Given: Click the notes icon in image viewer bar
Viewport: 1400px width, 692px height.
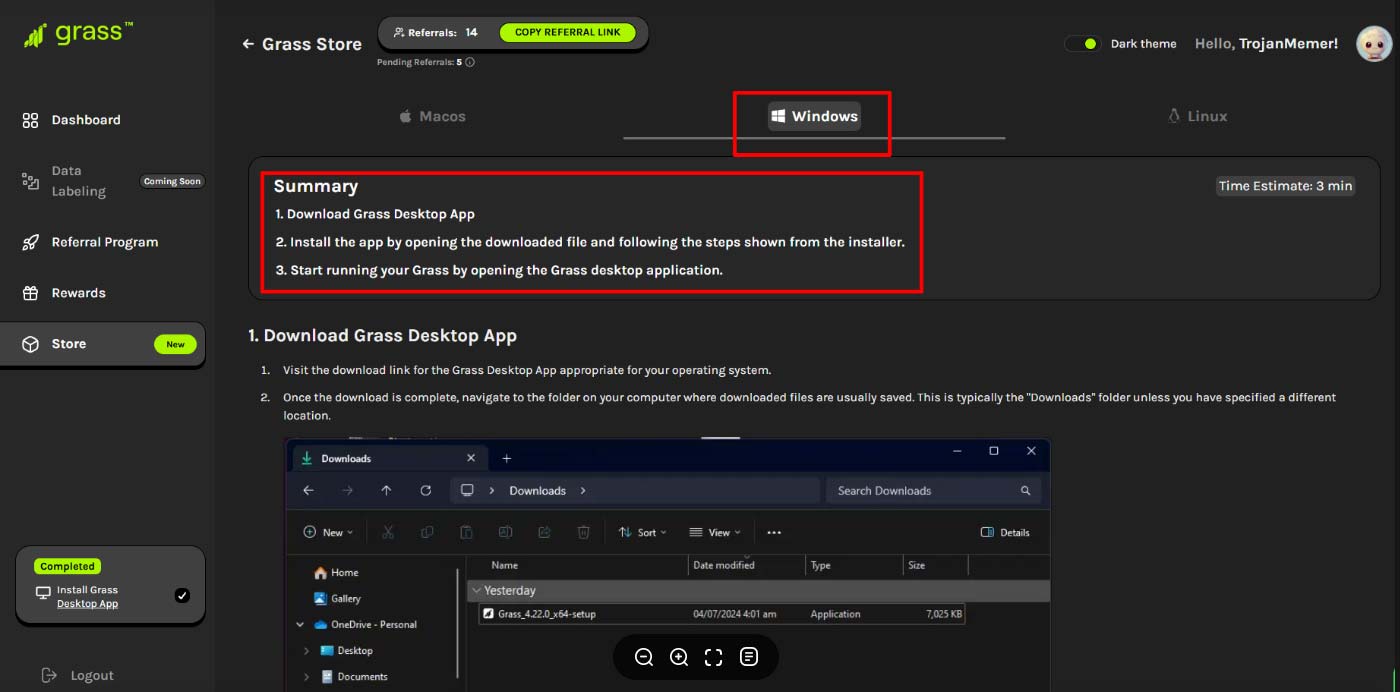Looking at the screenshot, I should pyautogui.click(x=749, y=657).
